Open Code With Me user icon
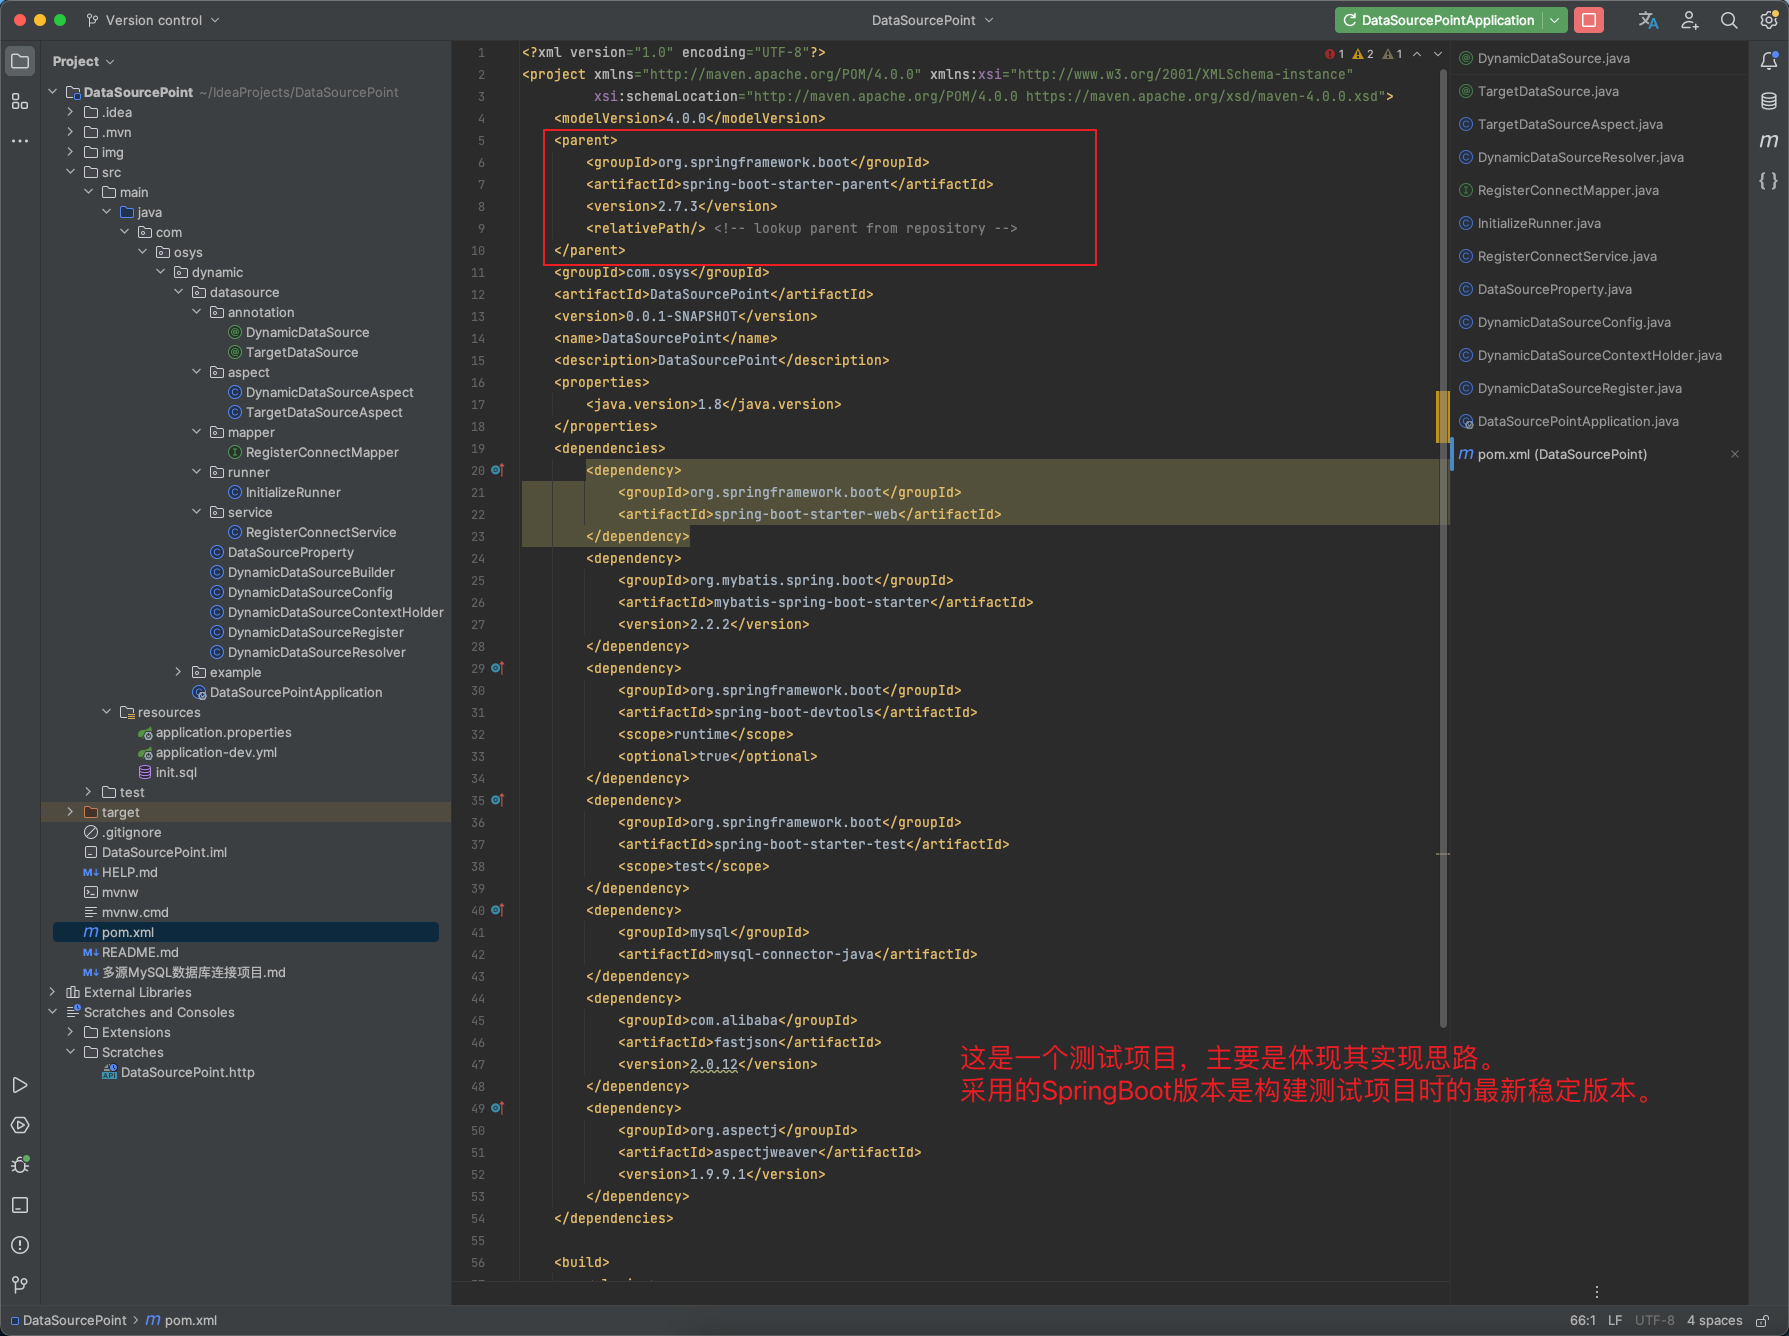The height and width of the screenshot is (1336, 1789). tap(1689, 20)
